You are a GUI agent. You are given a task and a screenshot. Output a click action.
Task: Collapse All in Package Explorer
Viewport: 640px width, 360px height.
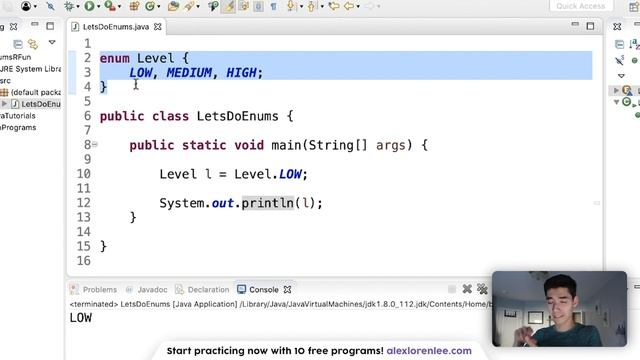[18, 44]
